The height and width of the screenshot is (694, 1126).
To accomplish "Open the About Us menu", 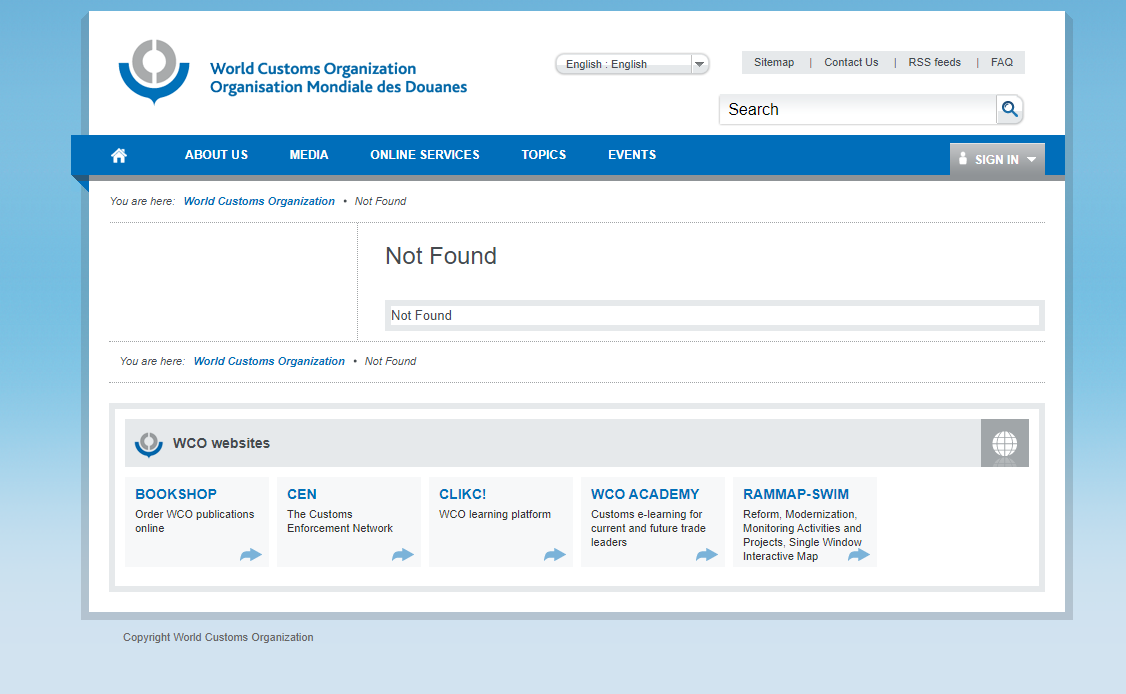I will [x=216, y=154].
